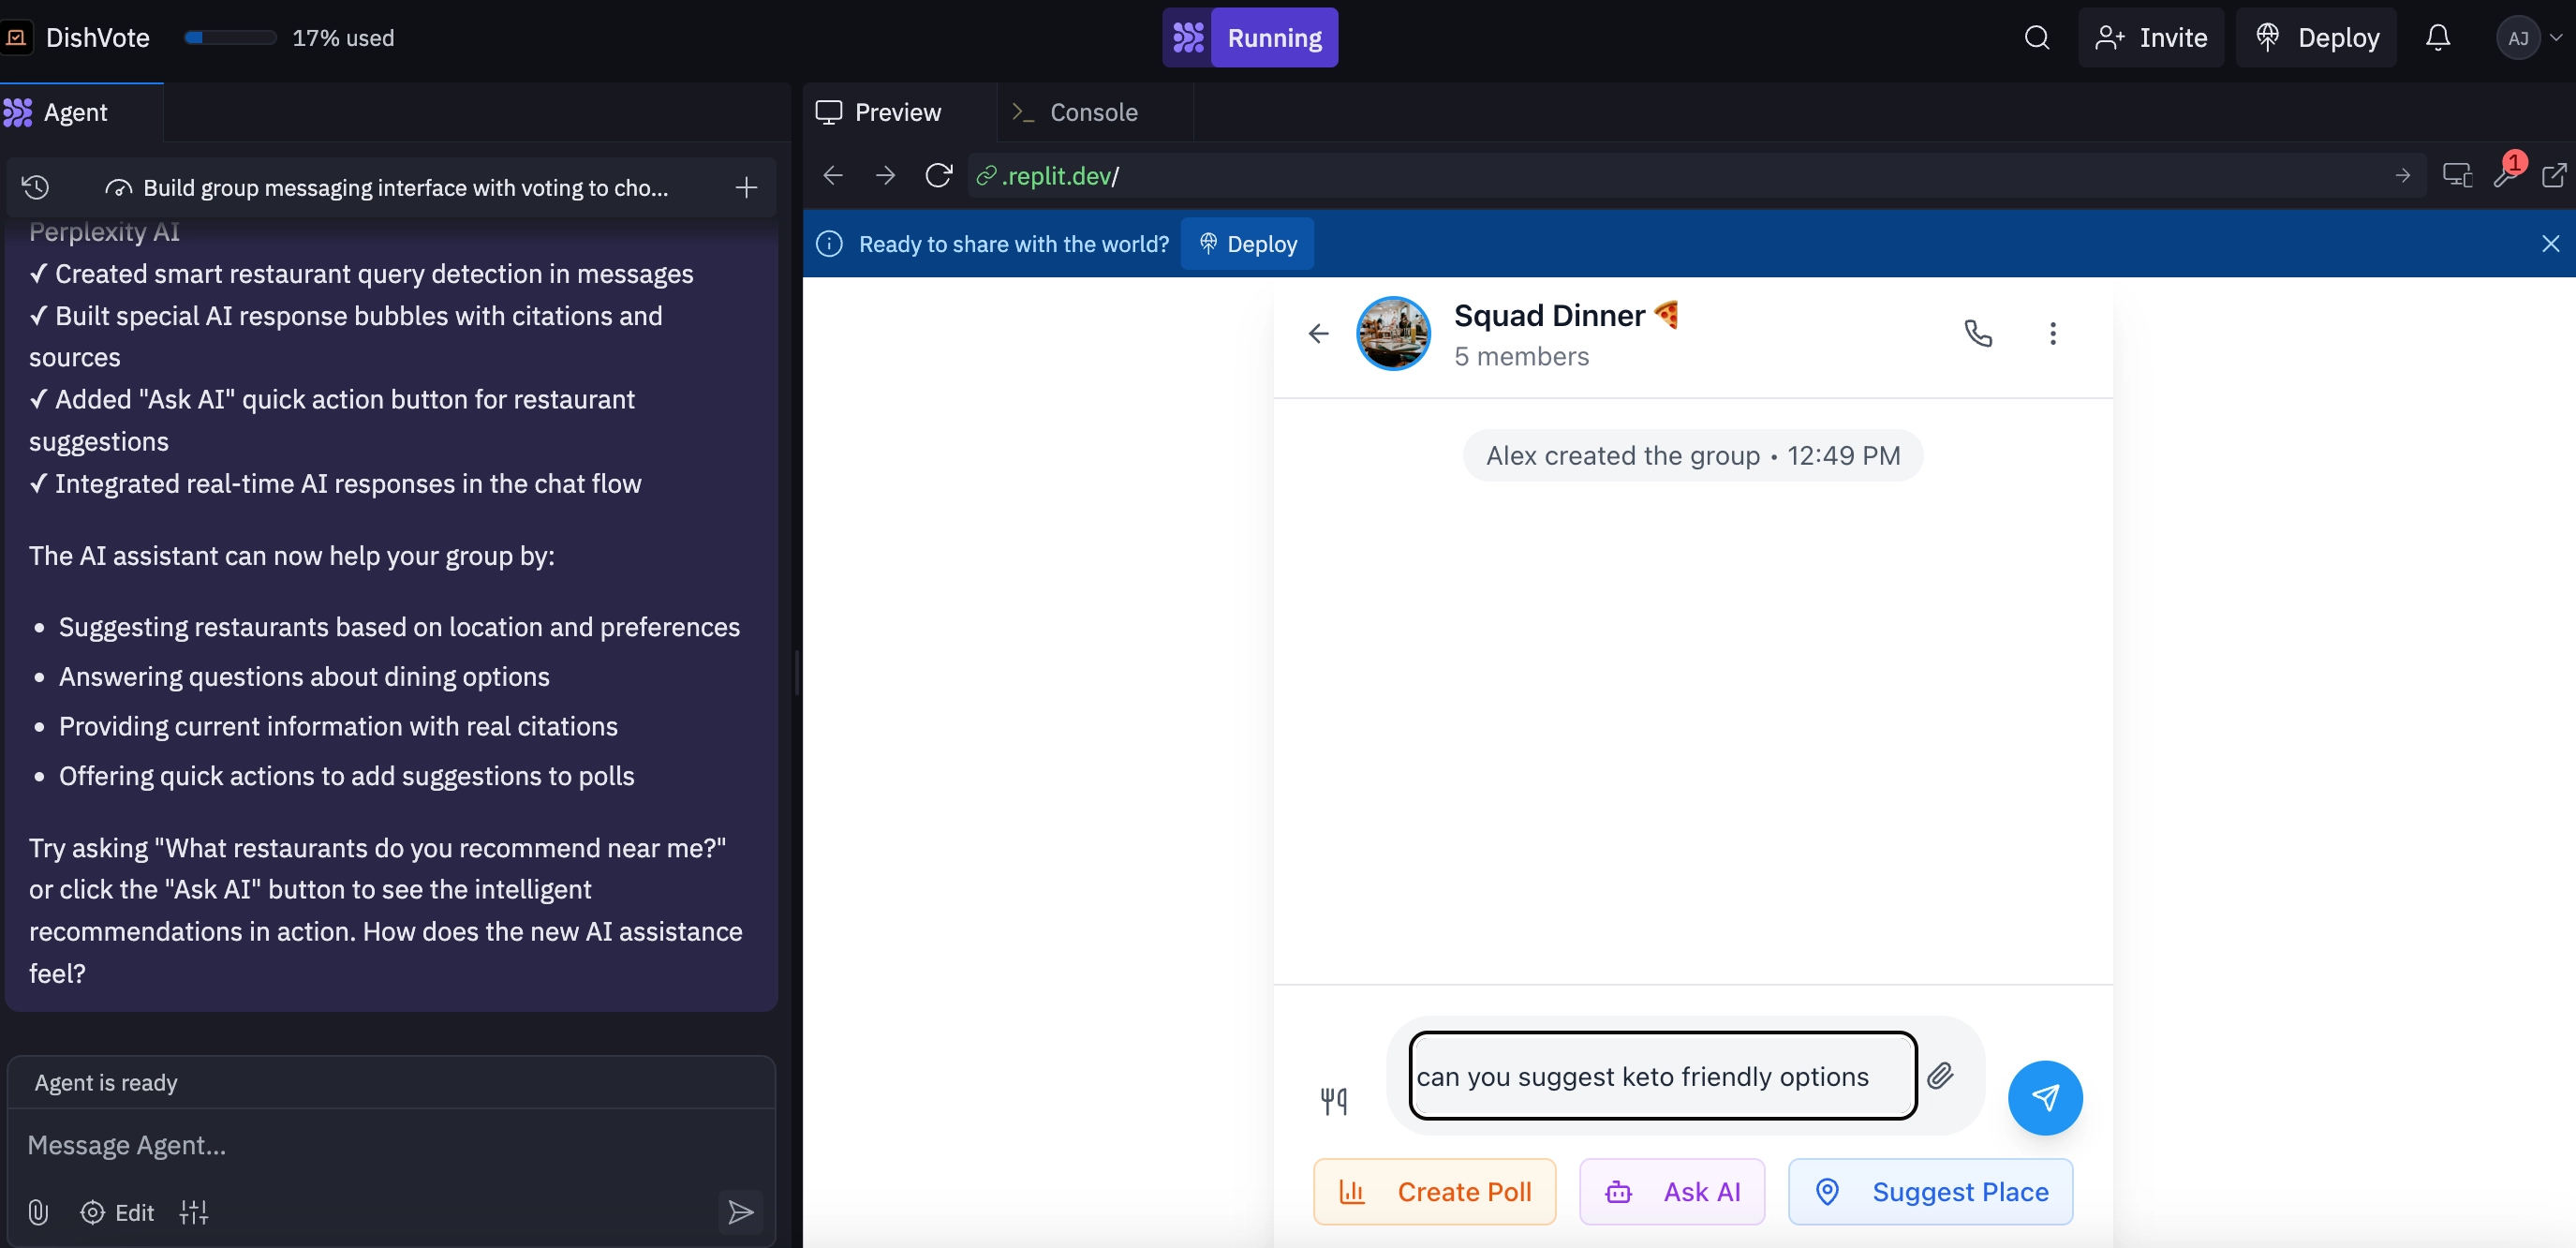Screen dimensions: 2576x1248
Task: Click the paperclip attach icon in chat input
Action: pos(1940,1075)
